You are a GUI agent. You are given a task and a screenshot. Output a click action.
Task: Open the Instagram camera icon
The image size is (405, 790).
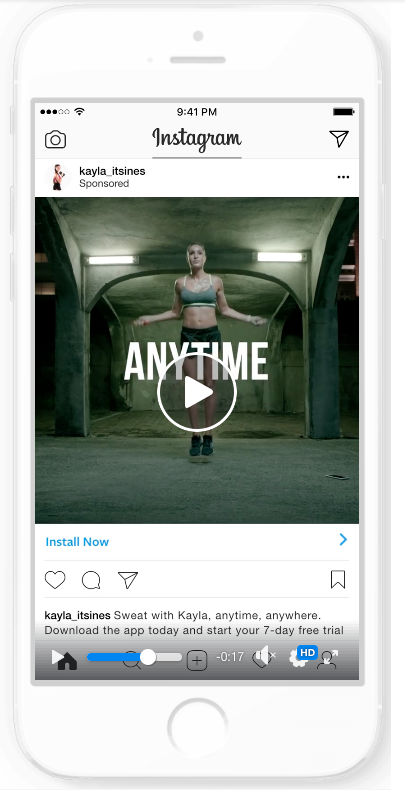[55, 140]
